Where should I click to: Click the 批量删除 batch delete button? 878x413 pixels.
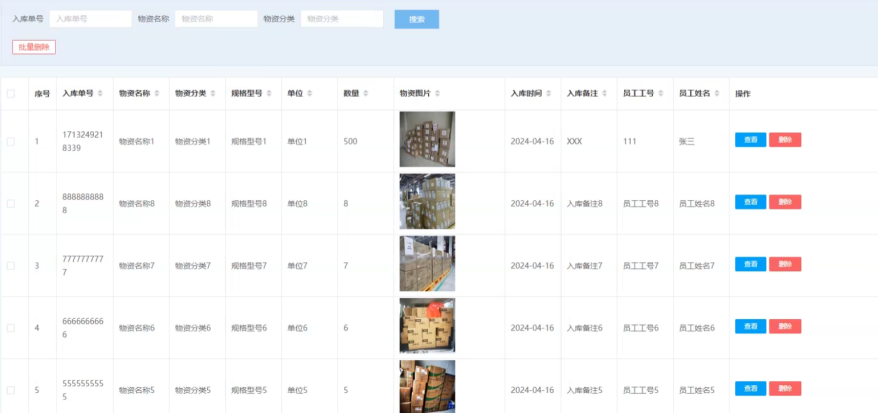click(x=34, y=47)
